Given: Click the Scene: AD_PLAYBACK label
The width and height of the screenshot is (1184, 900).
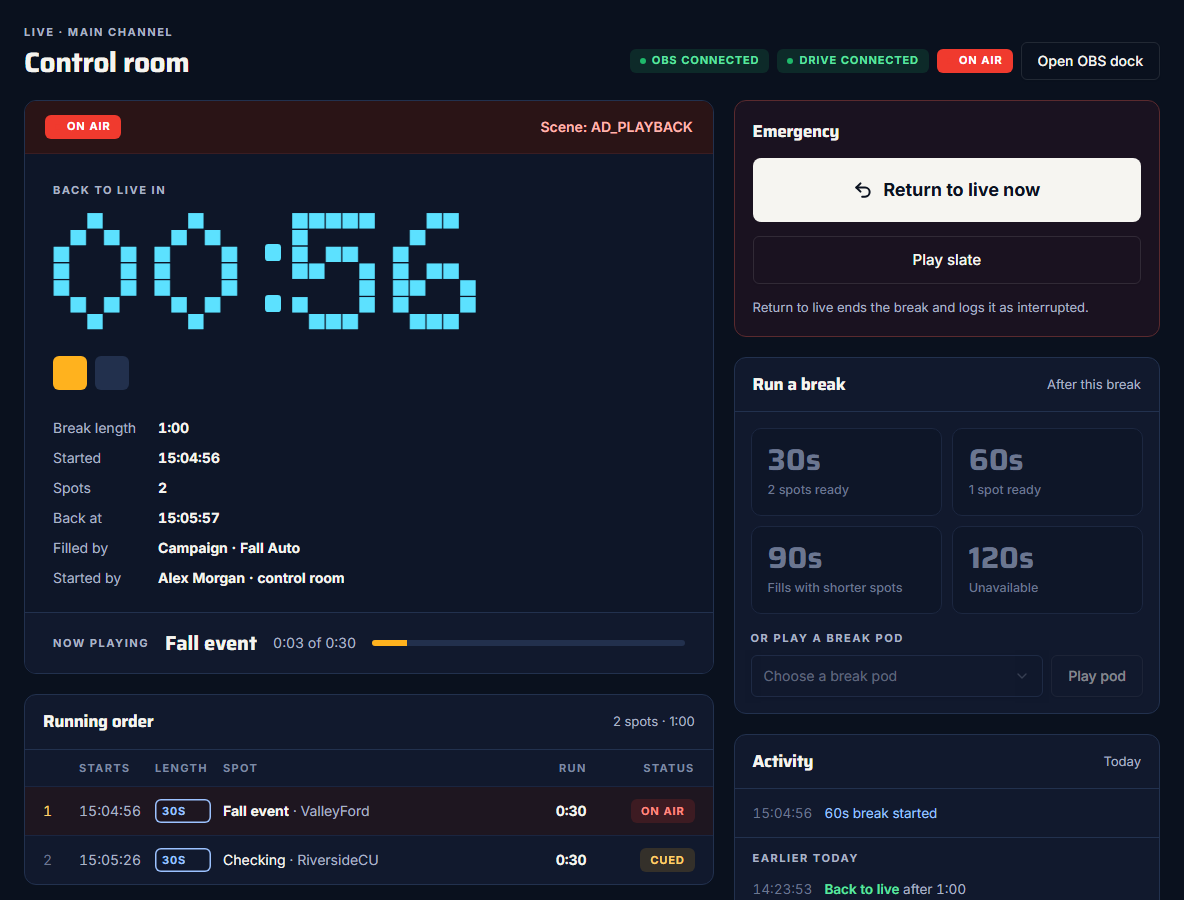Looking at the screenshot, I should coord(616,128).
